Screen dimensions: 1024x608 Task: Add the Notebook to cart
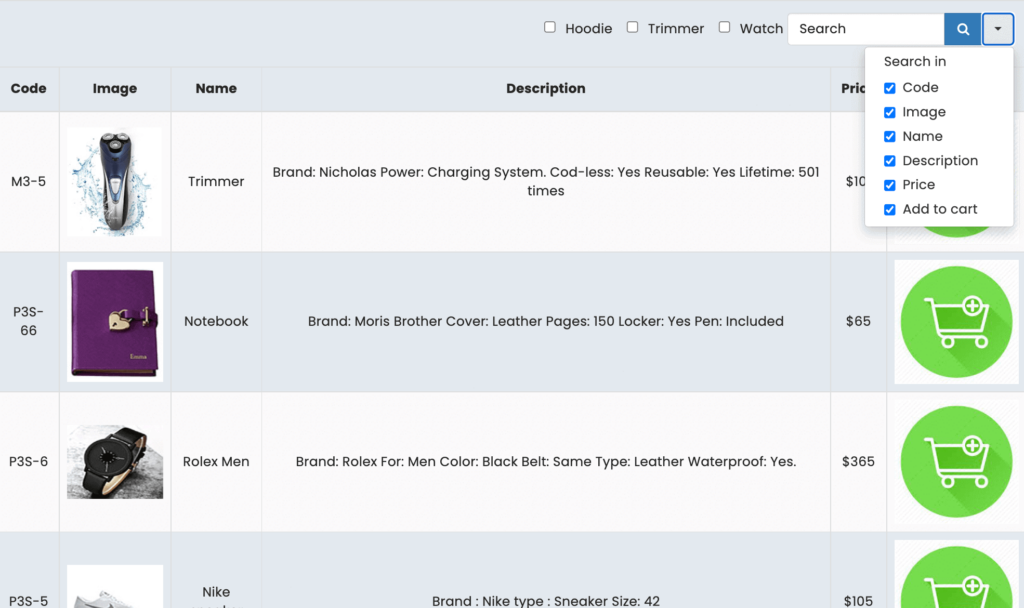pyautogui.click(x=956, y=322)
